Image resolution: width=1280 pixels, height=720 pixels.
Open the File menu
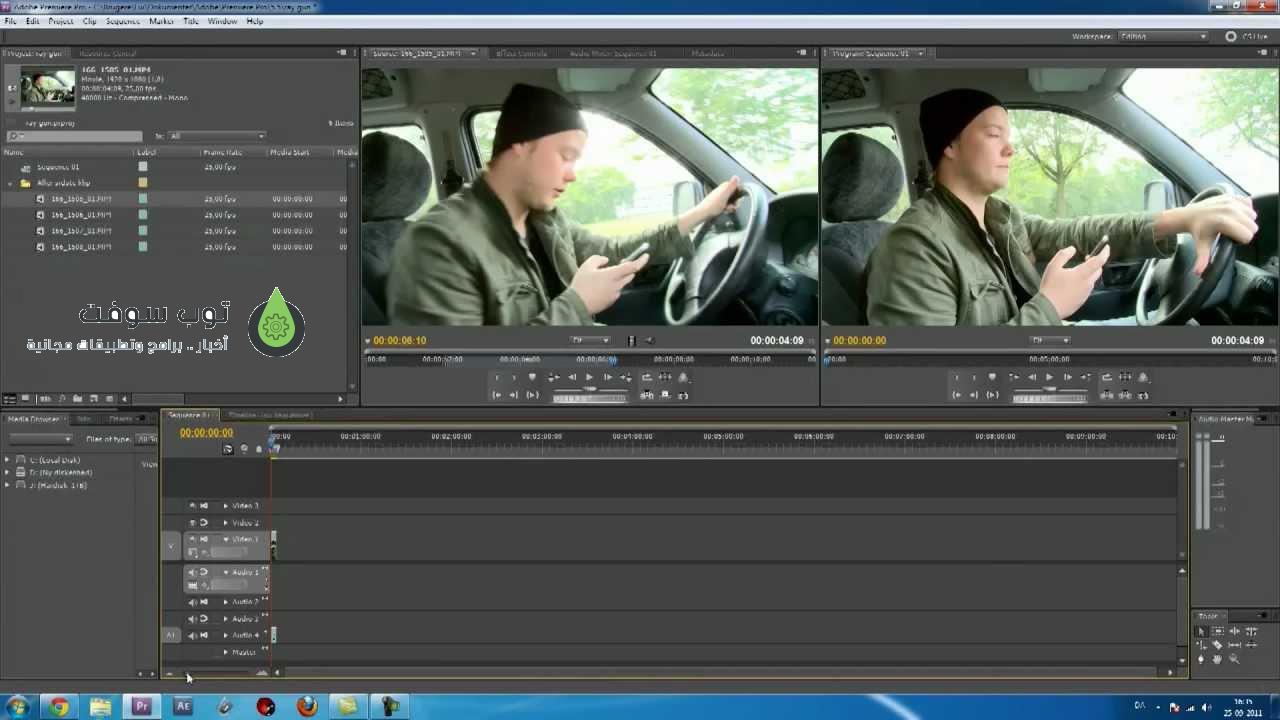click(x=10, y=21)
